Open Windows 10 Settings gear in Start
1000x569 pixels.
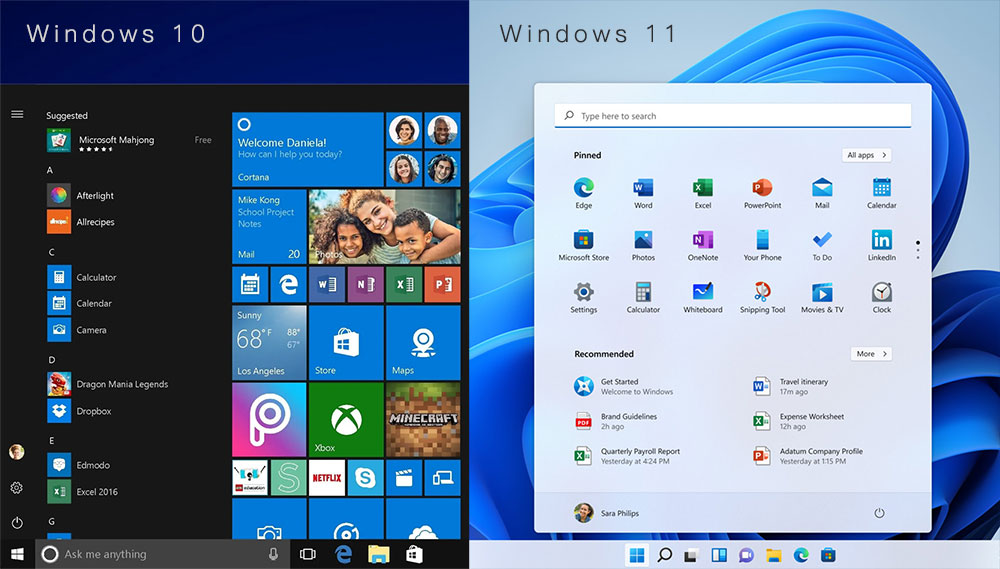(17, 488)
